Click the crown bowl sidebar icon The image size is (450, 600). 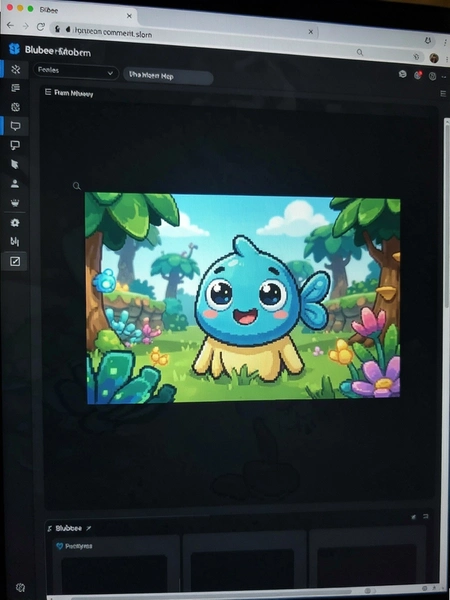tap(15, 203)
